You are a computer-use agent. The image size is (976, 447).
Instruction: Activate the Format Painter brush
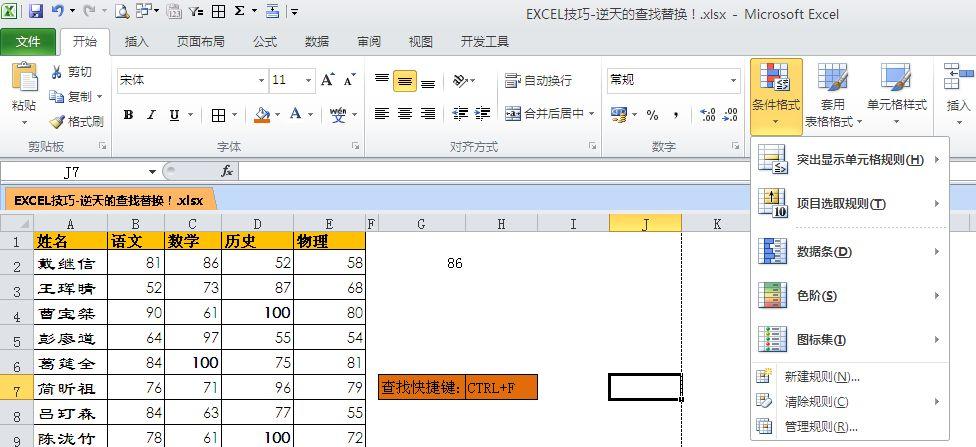coord(57,121)
